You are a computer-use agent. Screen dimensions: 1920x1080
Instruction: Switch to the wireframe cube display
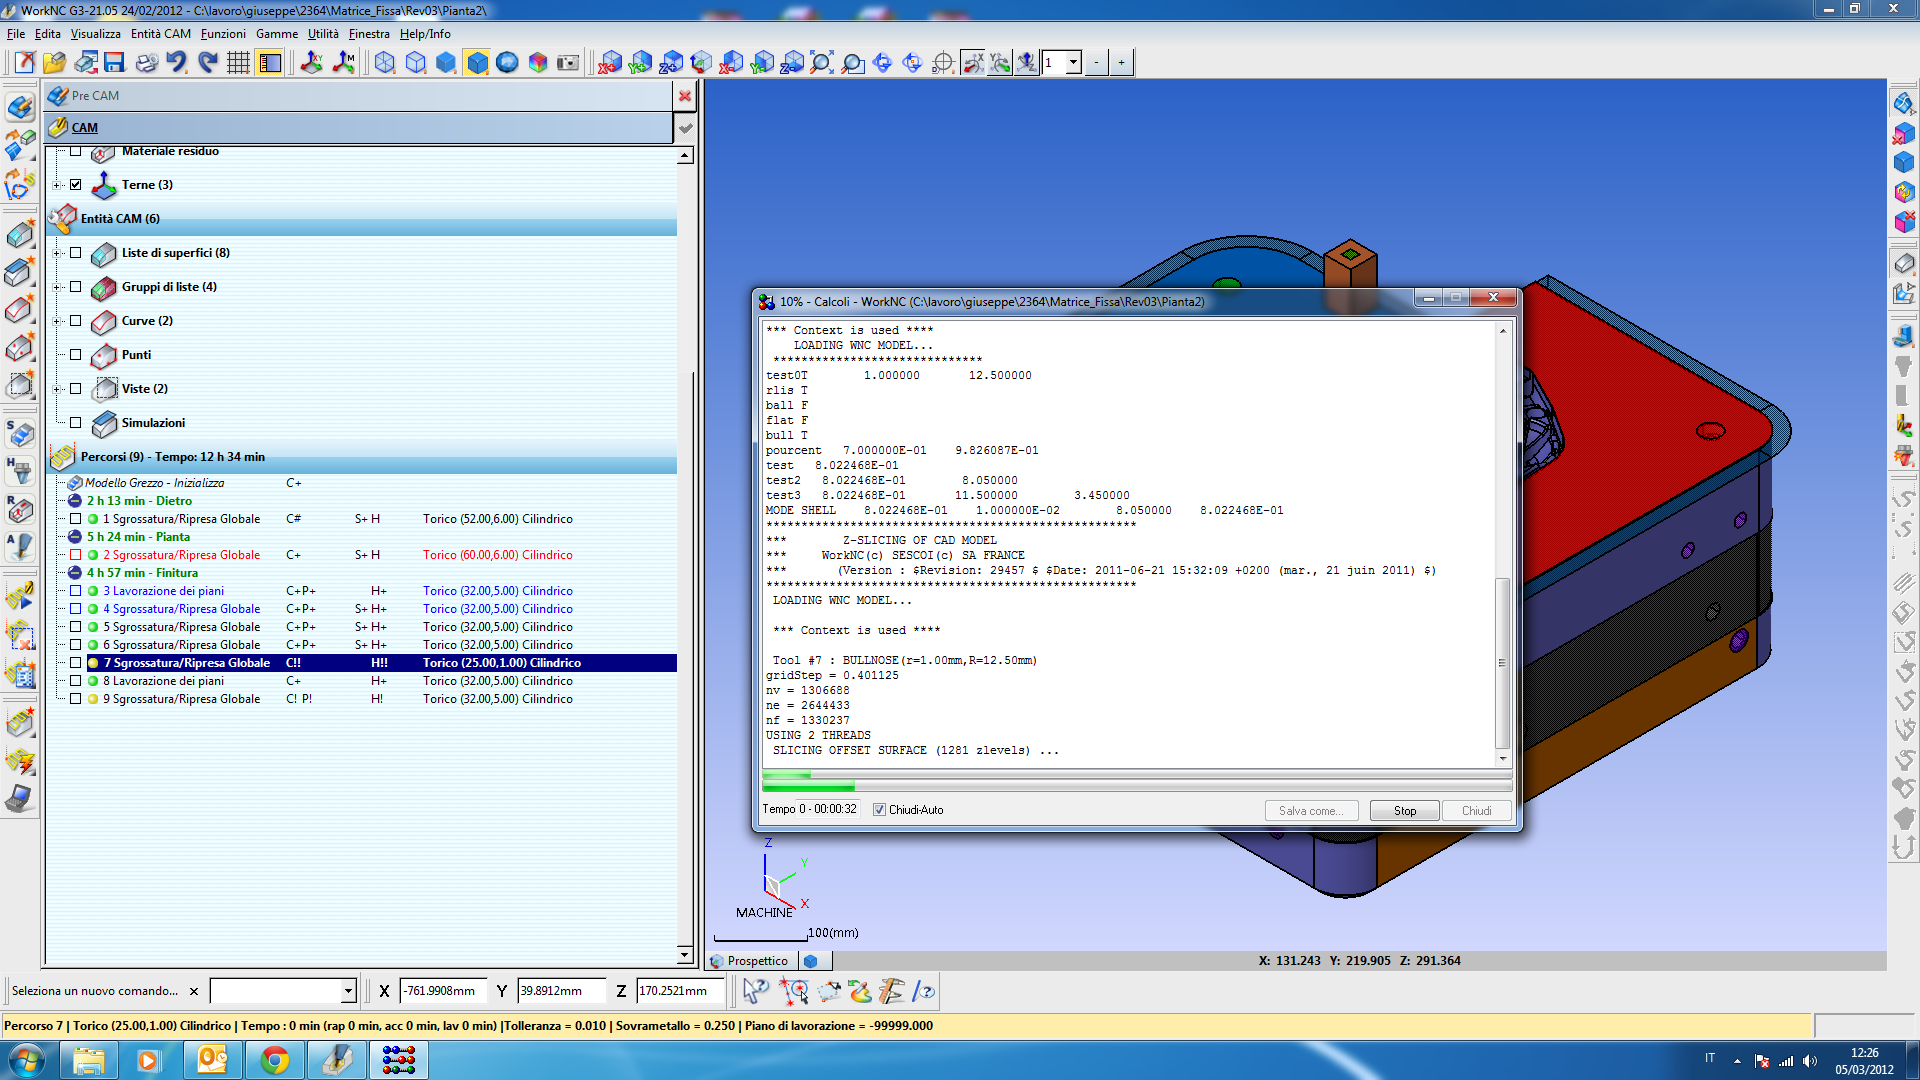point(385,62)
